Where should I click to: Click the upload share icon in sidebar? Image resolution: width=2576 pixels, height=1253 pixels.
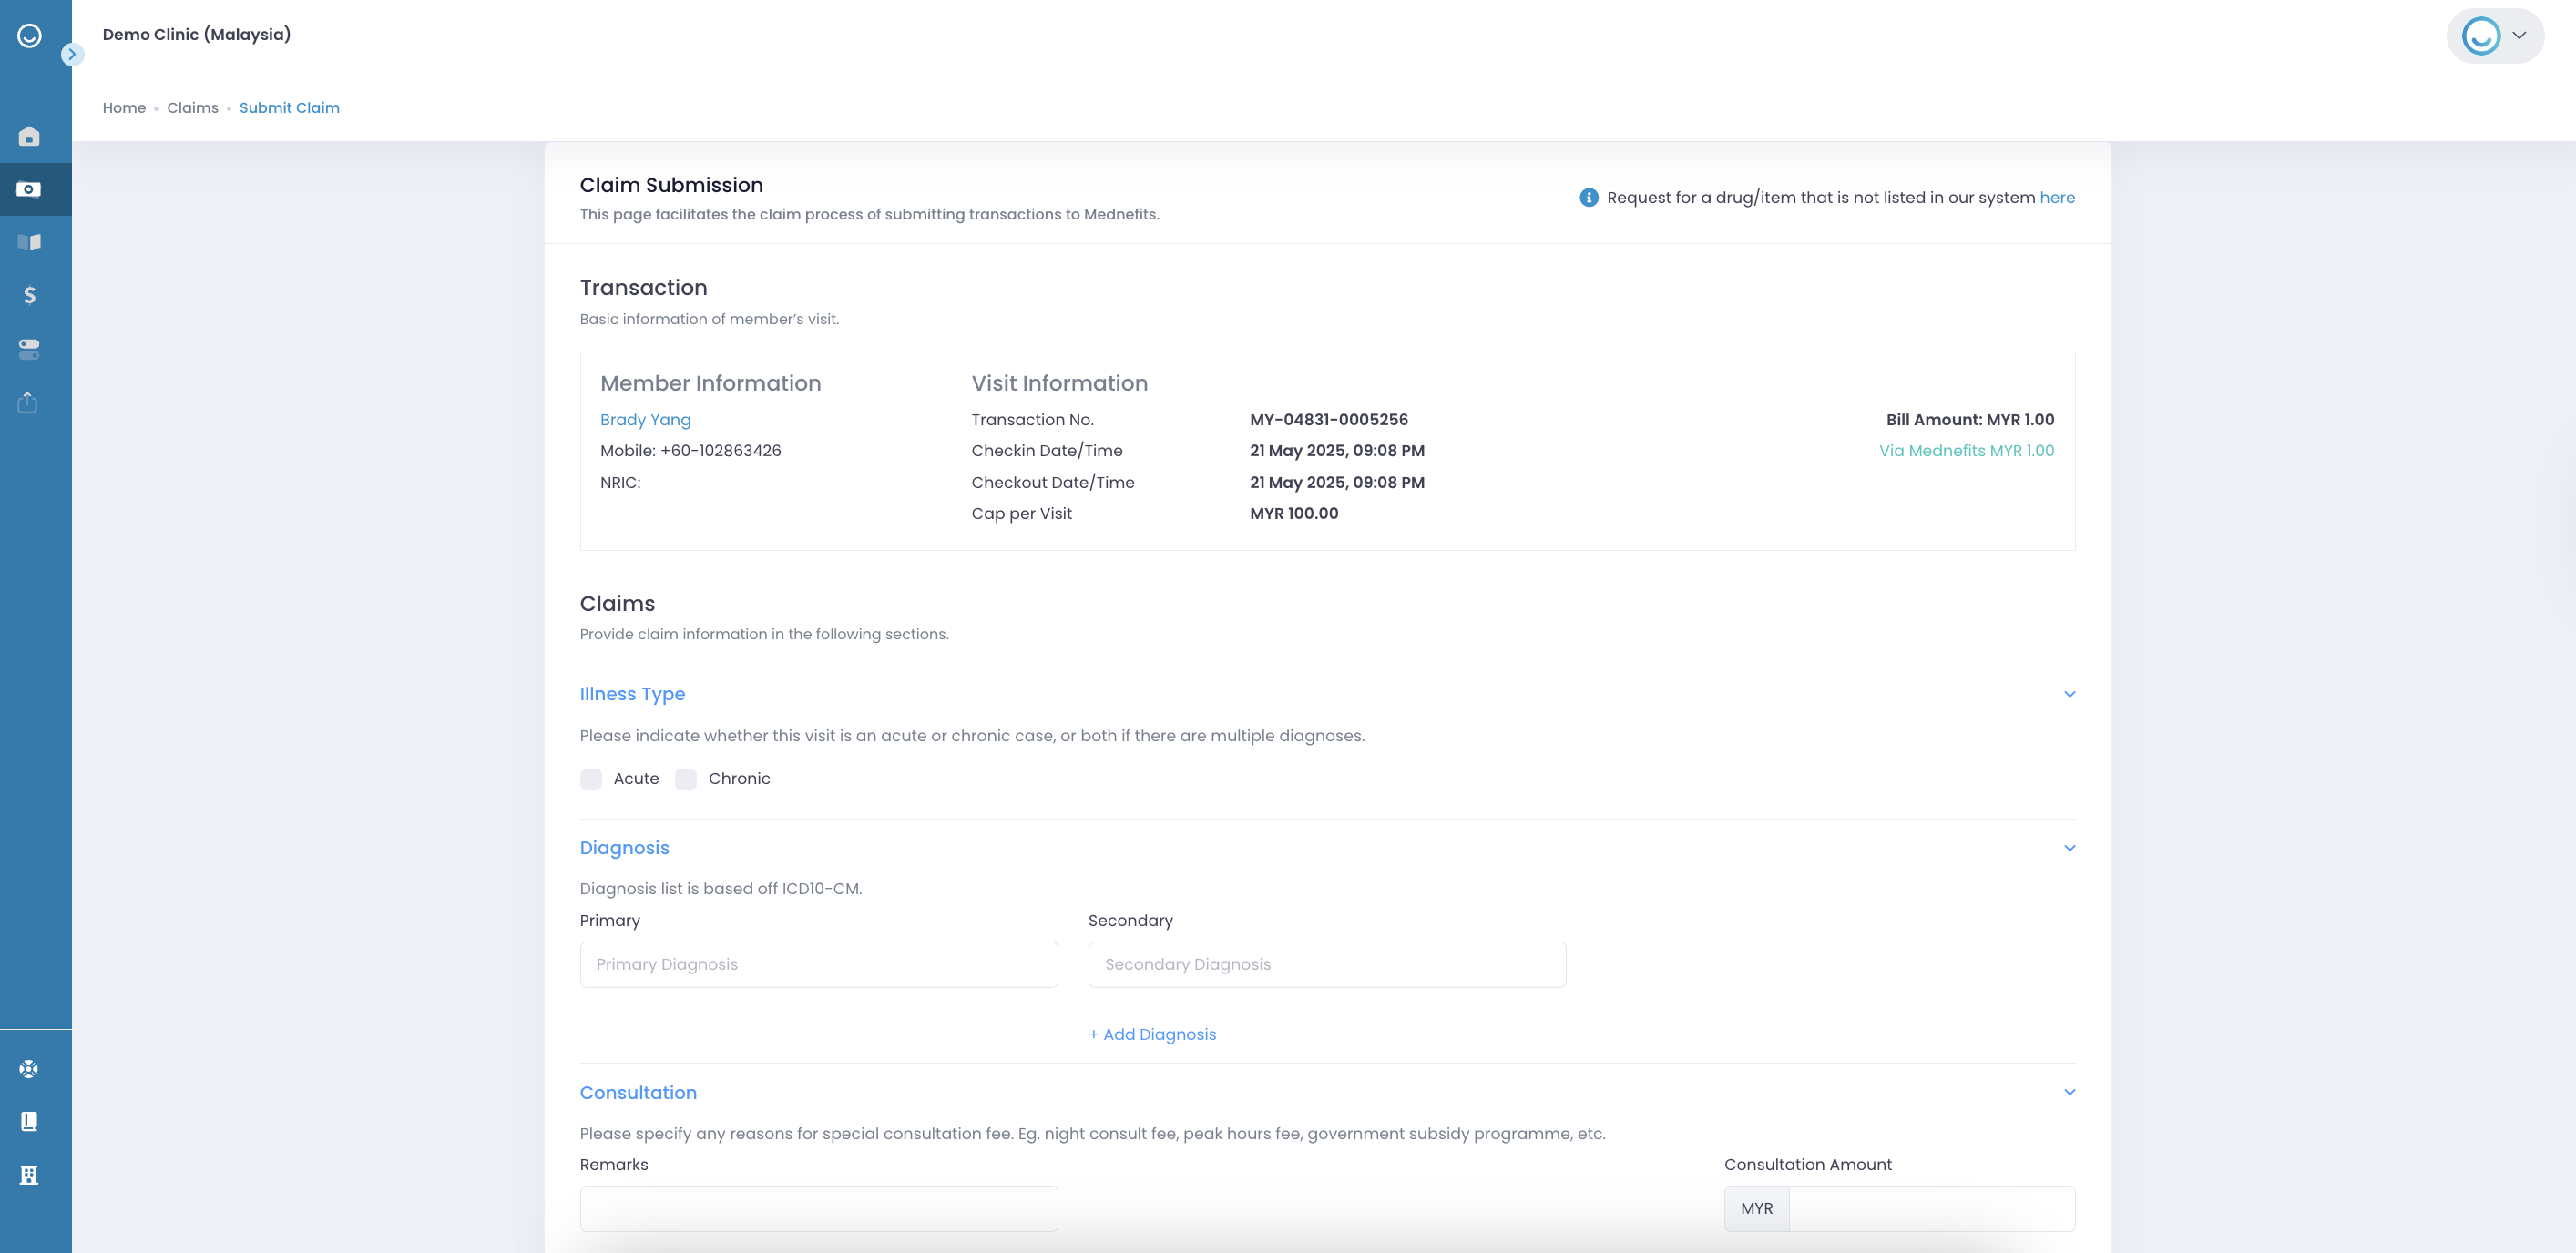point(29,402)
